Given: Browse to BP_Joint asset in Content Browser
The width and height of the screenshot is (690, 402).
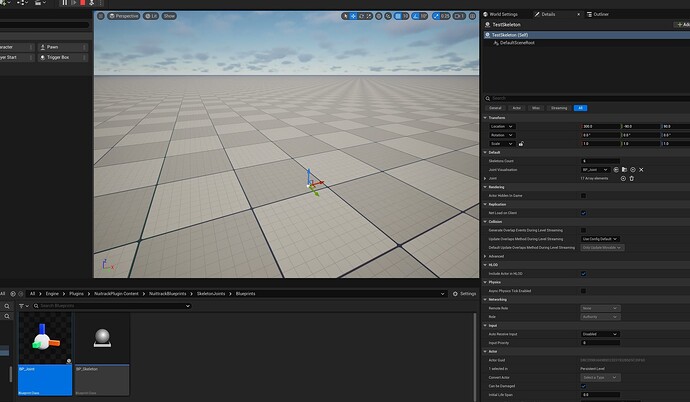Looking at the screenshot, I should point(625,170).
